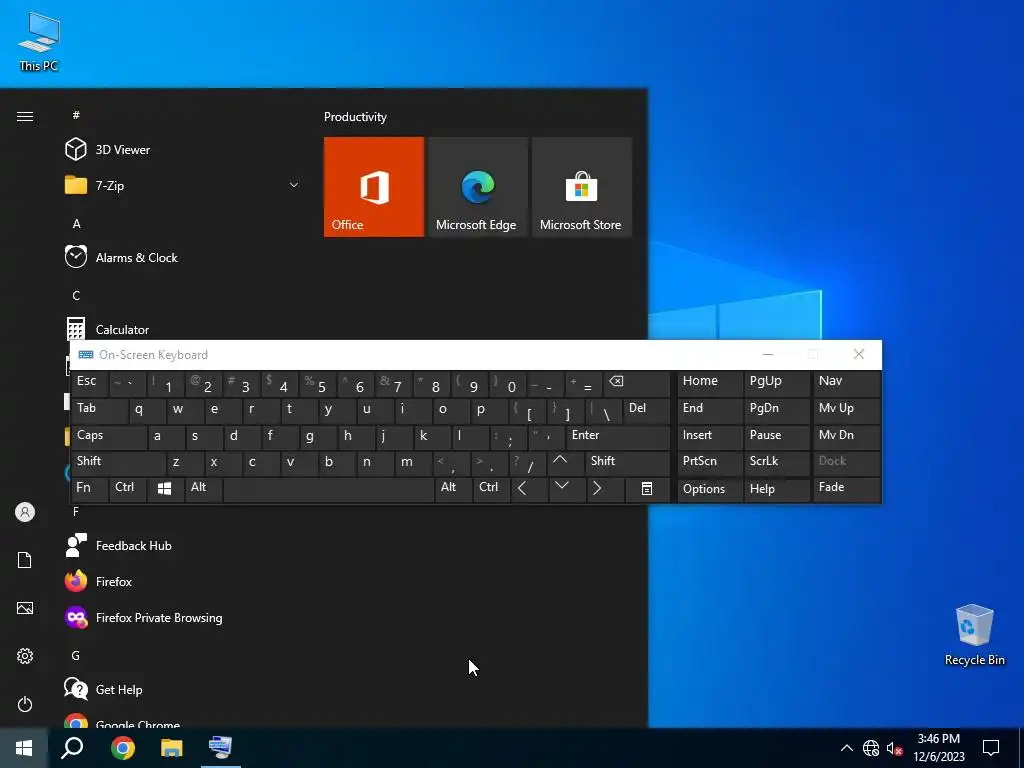Open Firefox Private Browsing

183,617
